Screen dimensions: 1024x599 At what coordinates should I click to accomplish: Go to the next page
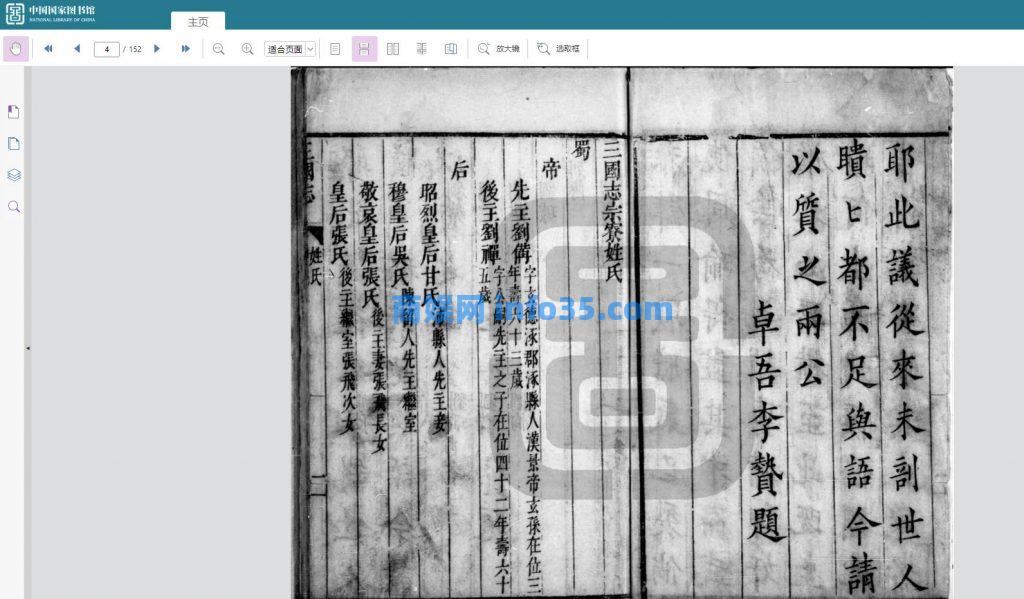[x=157, y=48]
